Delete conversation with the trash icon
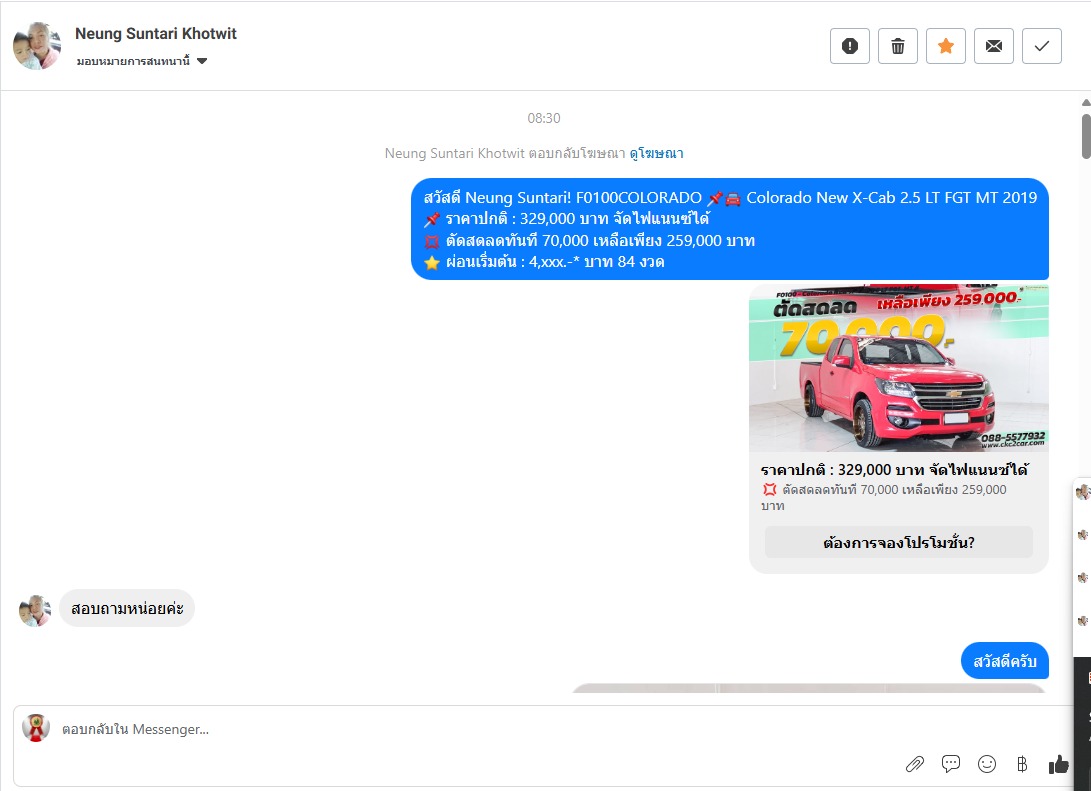The image size is (1091, 791). point(898,46)
